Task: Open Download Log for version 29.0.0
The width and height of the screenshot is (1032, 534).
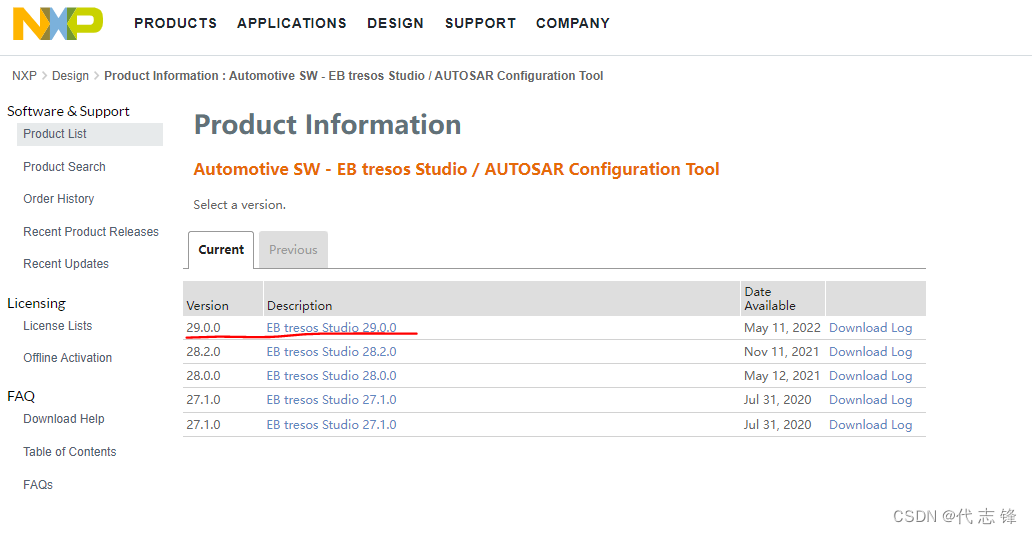Action: 871,328
